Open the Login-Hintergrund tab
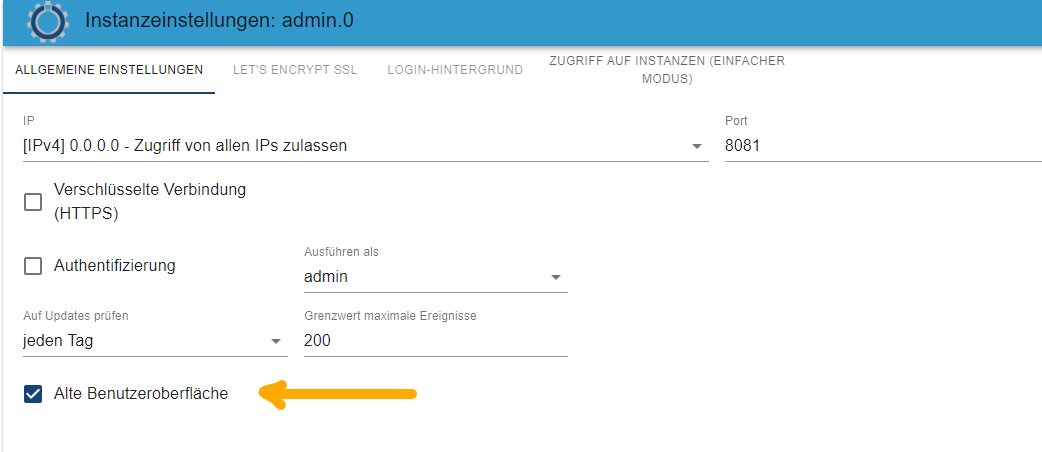 pyautogui.click(x=455, y=70)
